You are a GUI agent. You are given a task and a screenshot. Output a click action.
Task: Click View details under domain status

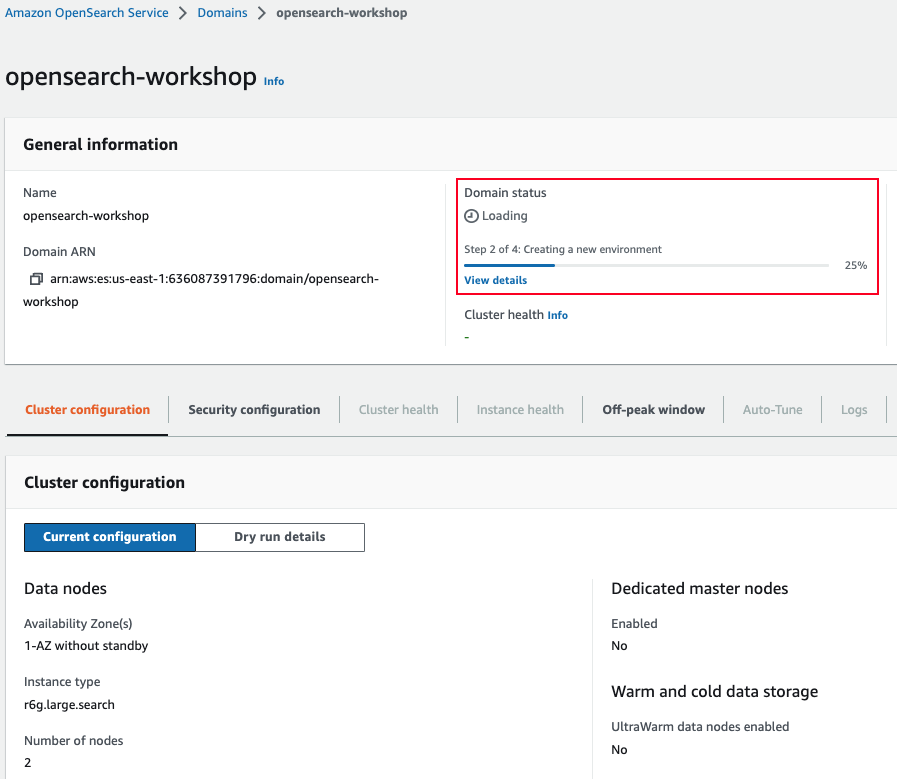point(495,280)
